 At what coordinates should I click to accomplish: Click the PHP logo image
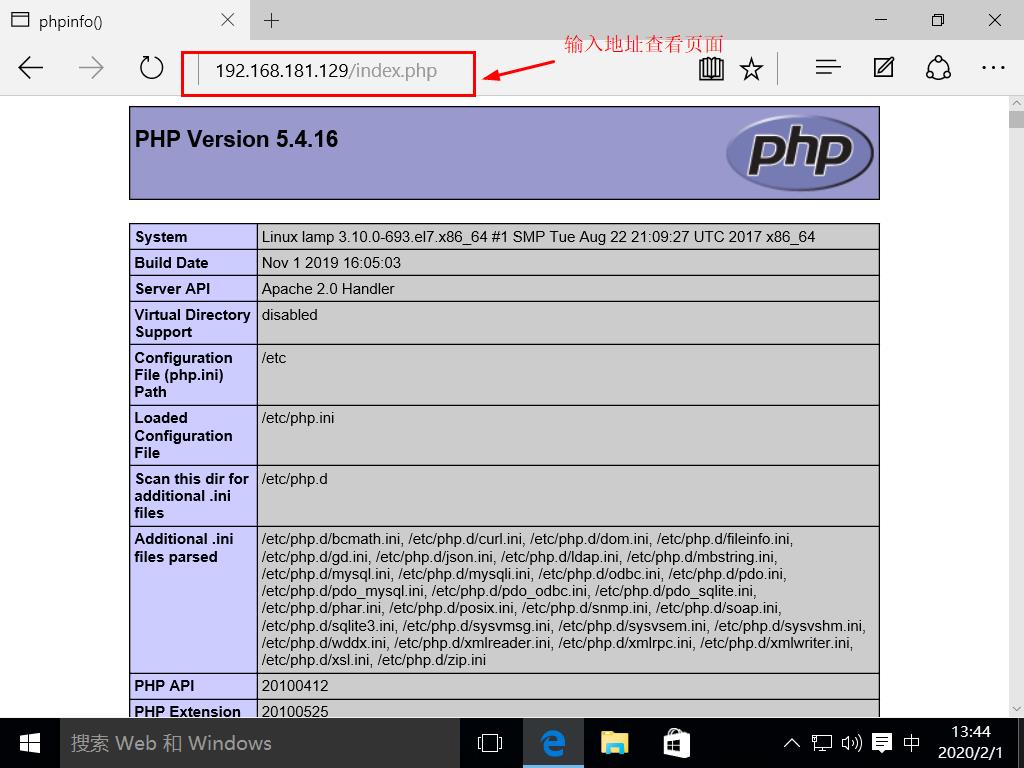799,153
